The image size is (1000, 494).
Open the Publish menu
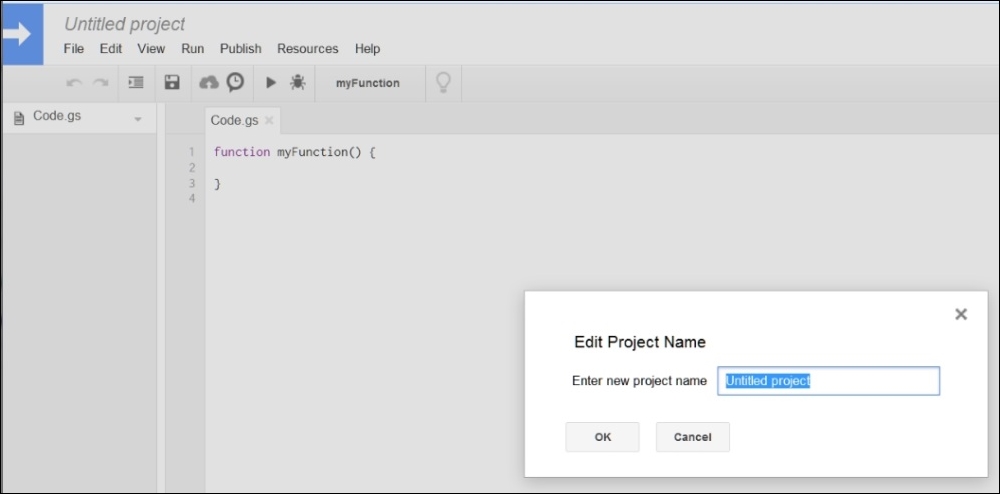click(240, 48)
